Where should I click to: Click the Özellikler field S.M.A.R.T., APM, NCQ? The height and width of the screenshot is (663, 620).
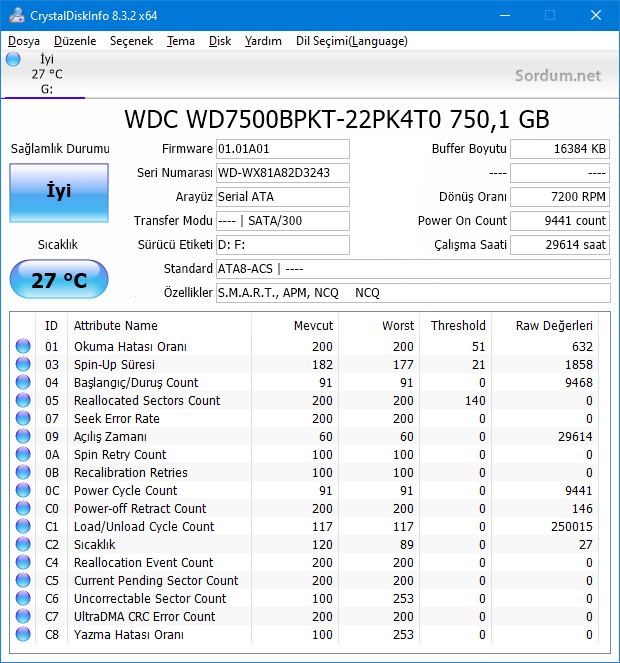pos(413,293)
